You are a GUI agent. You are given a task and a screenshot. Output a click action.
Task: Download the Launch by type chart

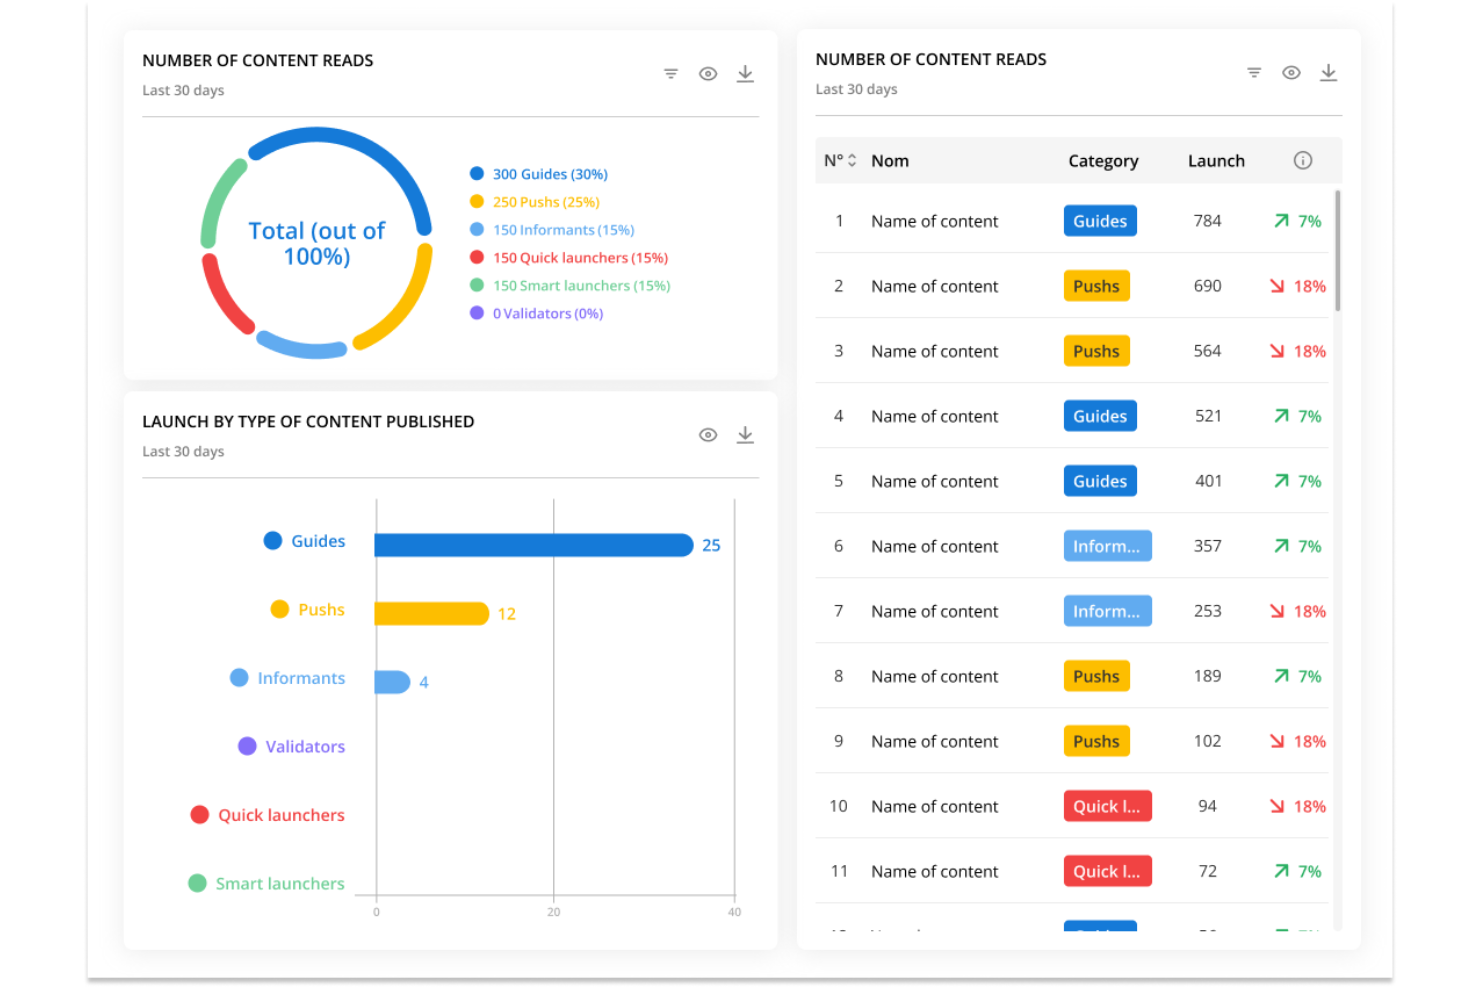tap(745, 435)
